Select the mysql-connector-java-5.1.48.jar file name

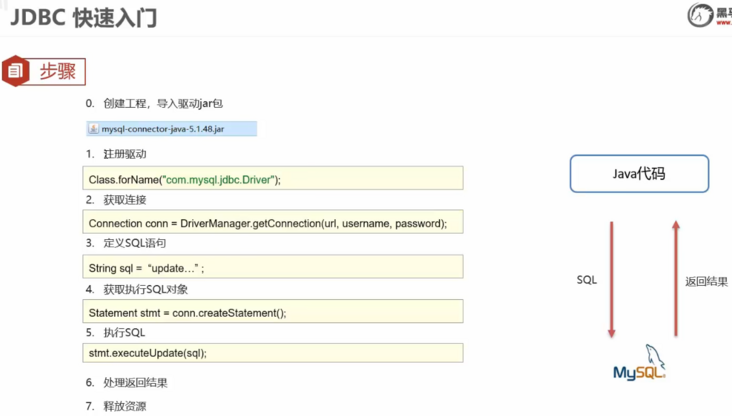coord(162,129)
